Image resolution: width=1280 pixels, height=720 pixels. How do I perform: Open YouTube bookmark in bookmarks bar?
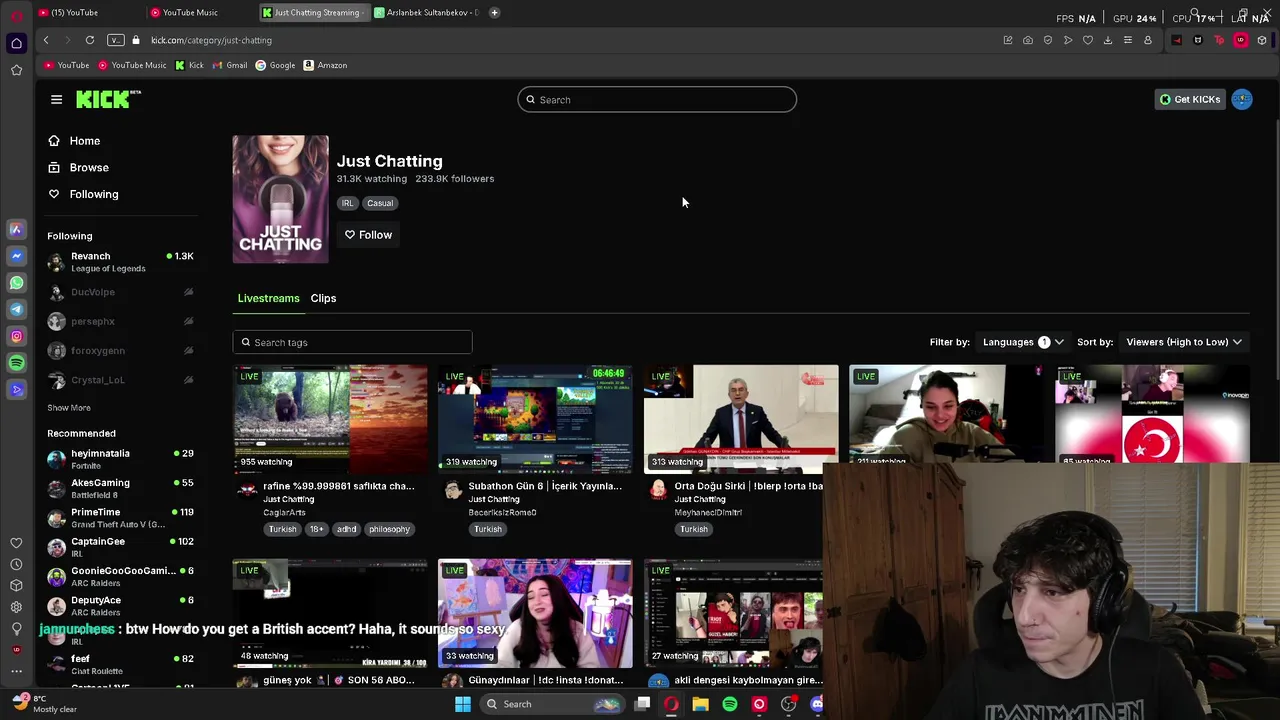[x=67, y=65]
